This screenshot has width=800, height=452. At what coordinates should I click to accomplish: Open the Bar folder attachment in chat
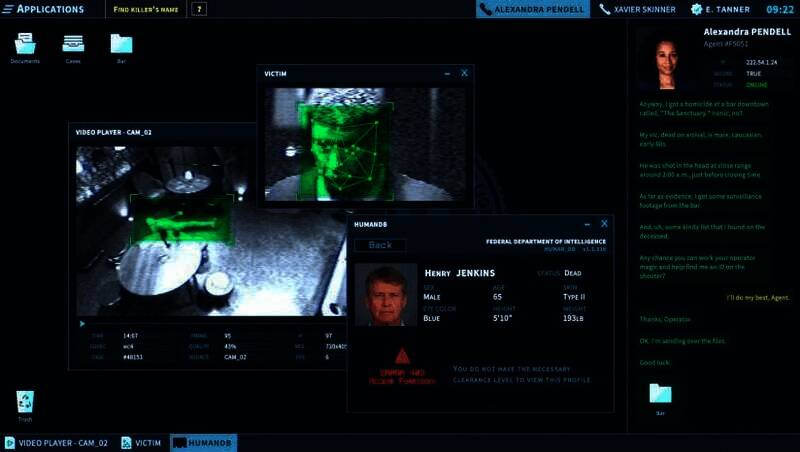(x=660, y=394)
